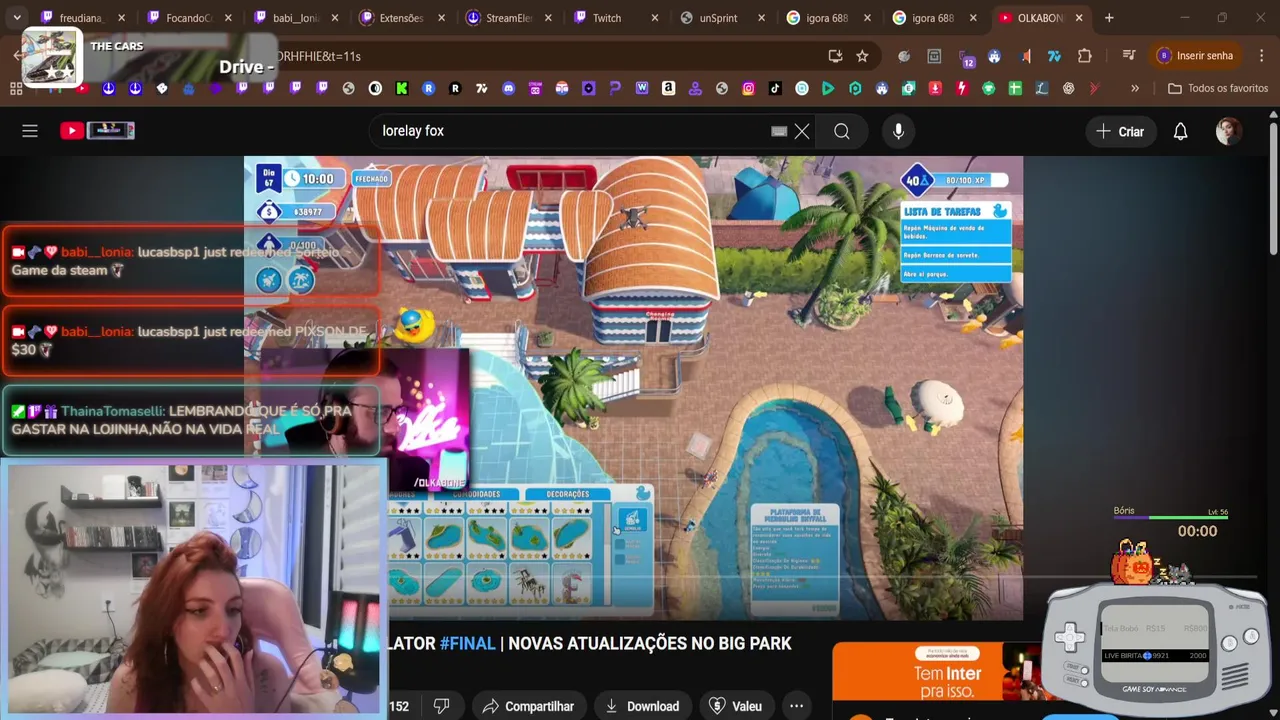Switch to the first igora 688 tab

tap(828, 18)
